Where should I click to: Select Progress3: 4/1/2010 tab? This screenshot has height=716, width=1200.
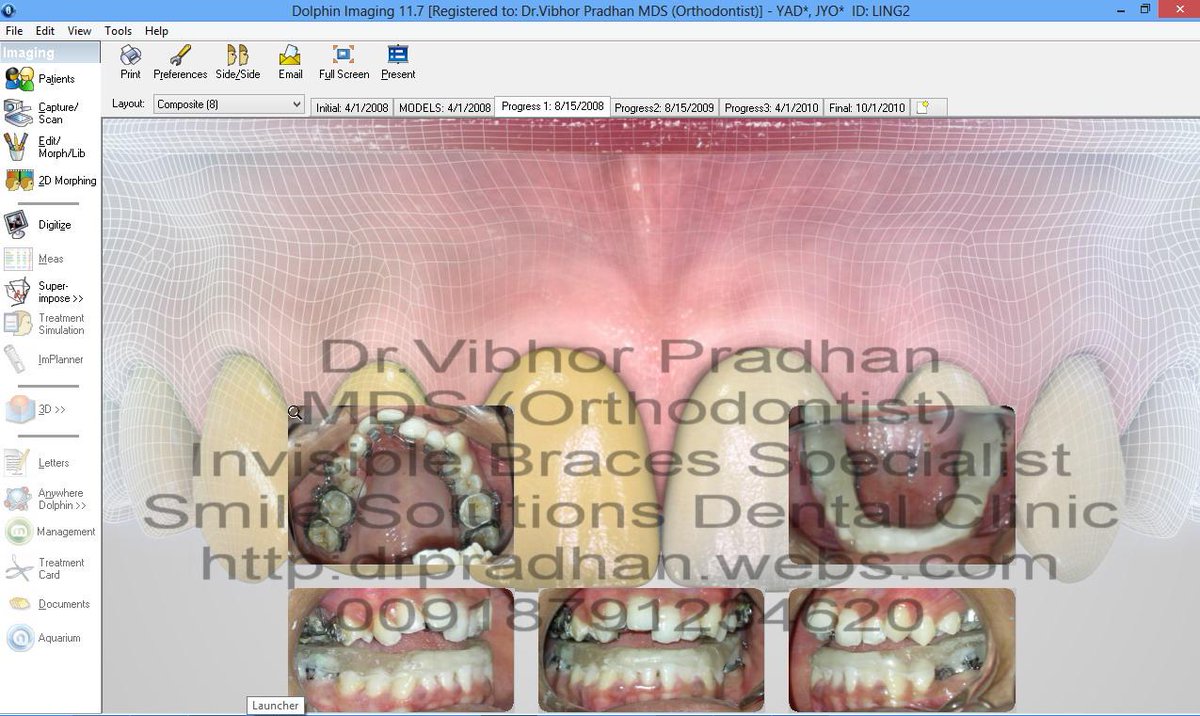[772, 108]
